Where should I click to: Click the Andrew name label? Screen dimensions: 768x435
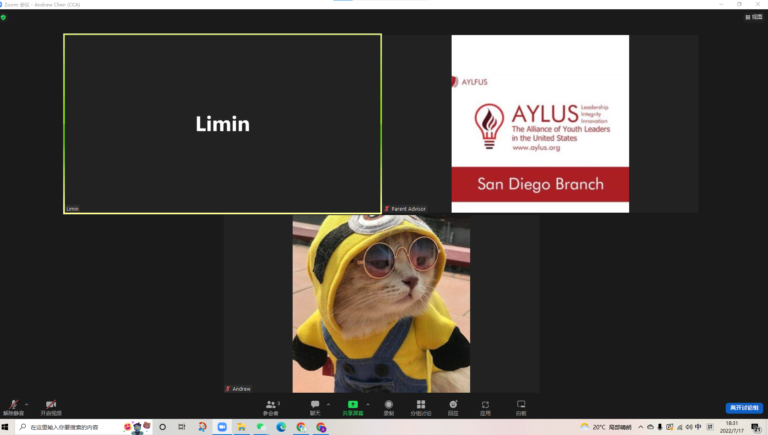click(241, 389)
